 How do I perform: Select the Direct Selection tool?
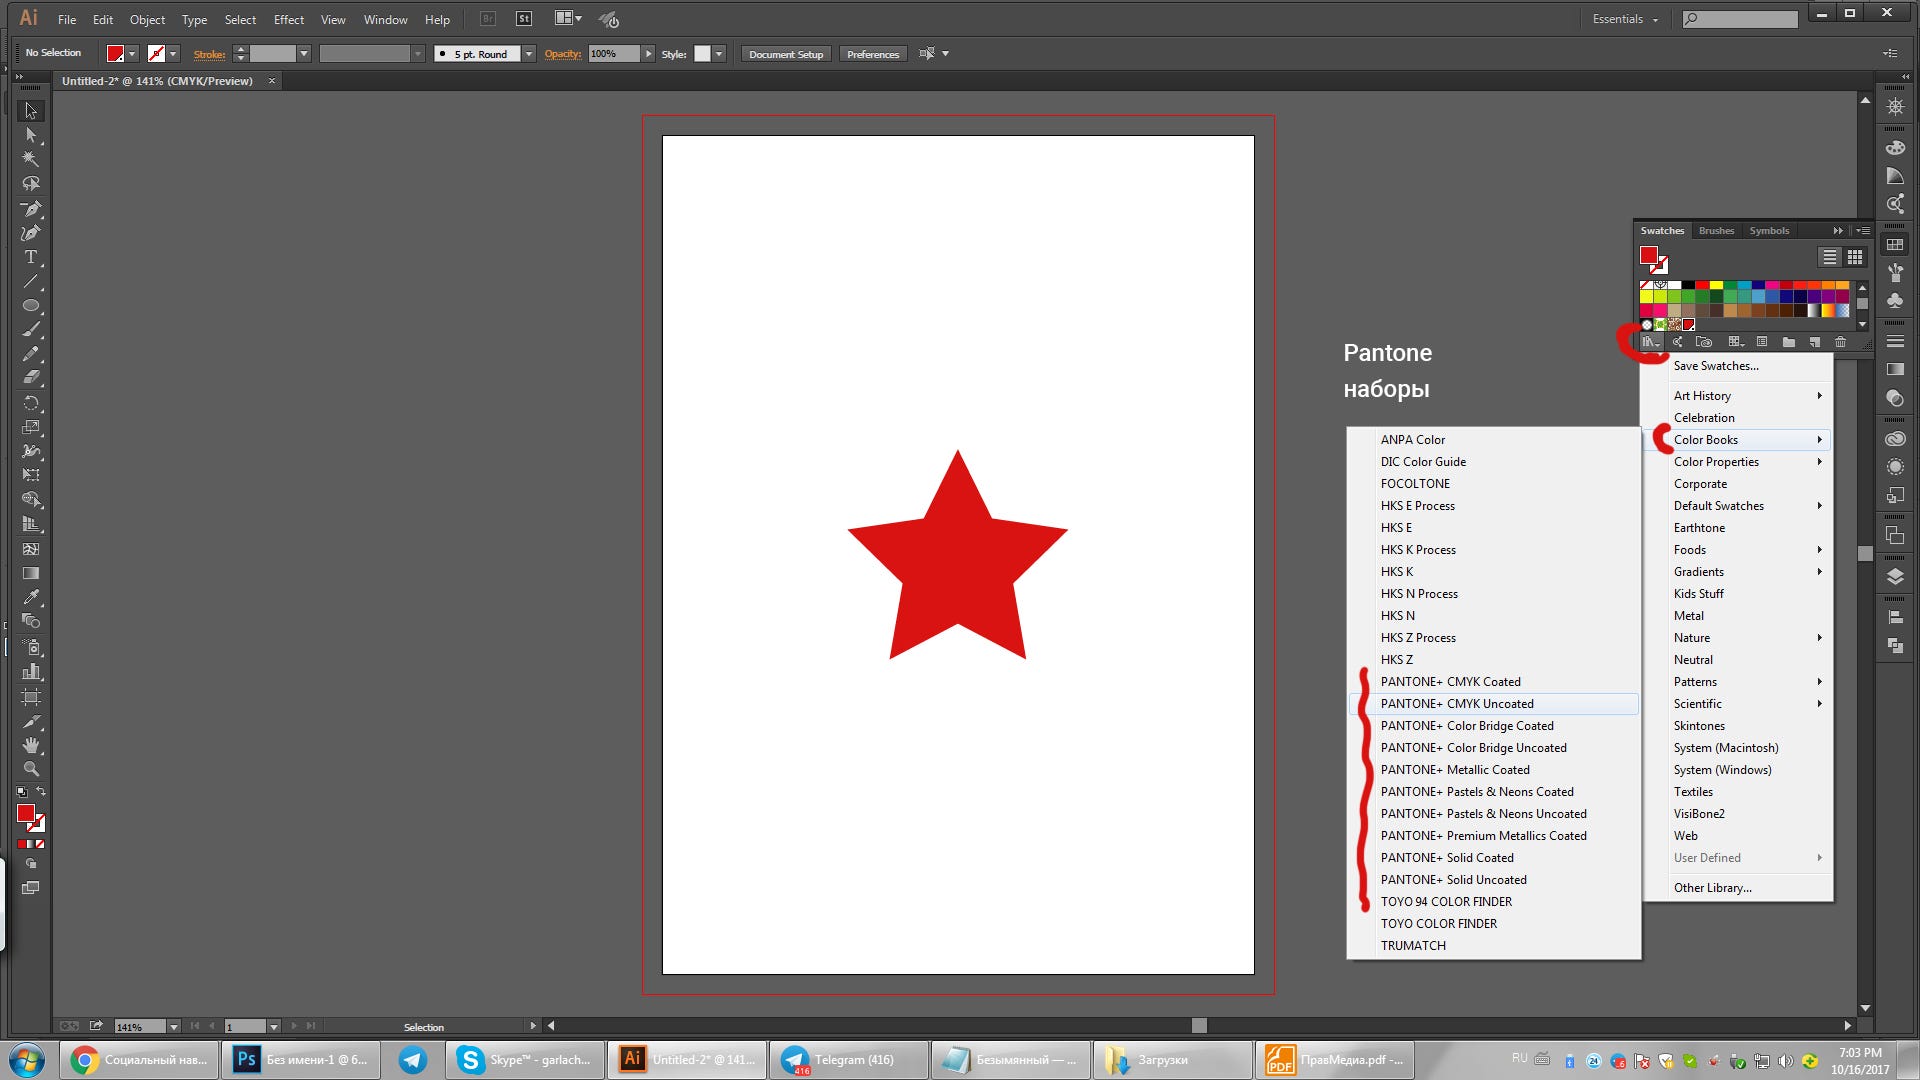(31, 135)
